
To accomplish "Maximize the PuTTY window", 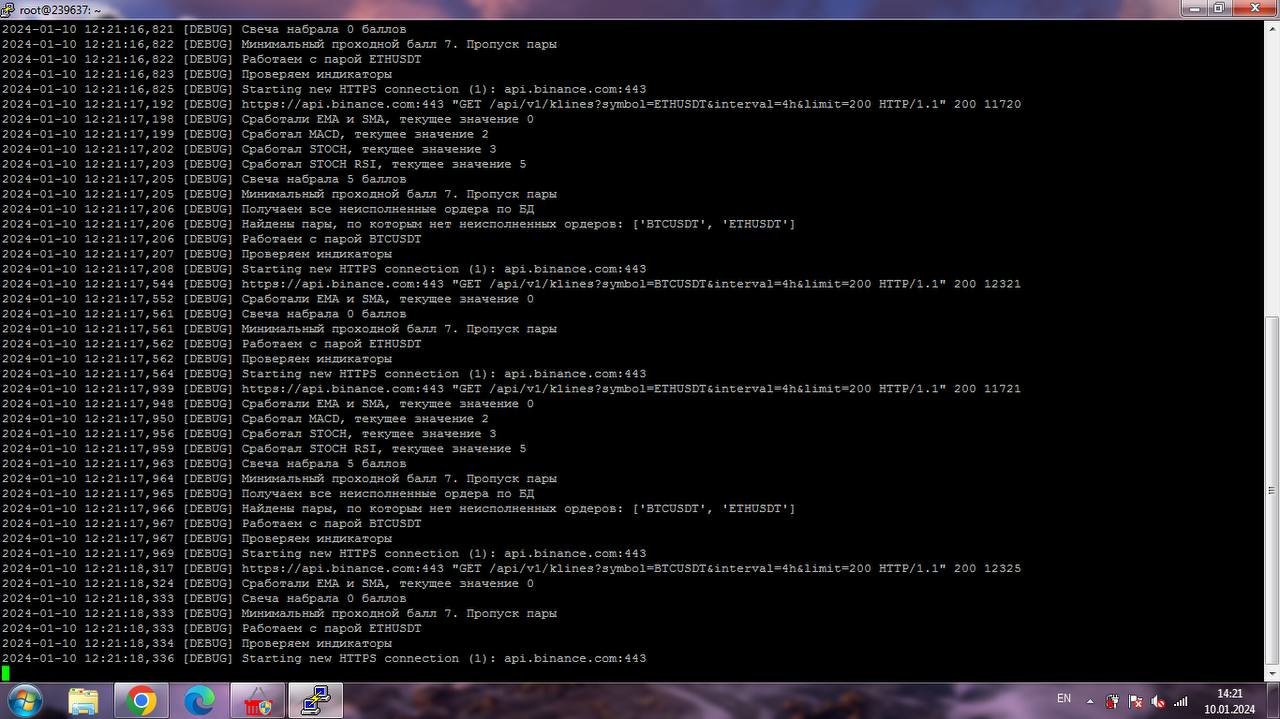I will pyautogui.click(x=1218, y=8).
